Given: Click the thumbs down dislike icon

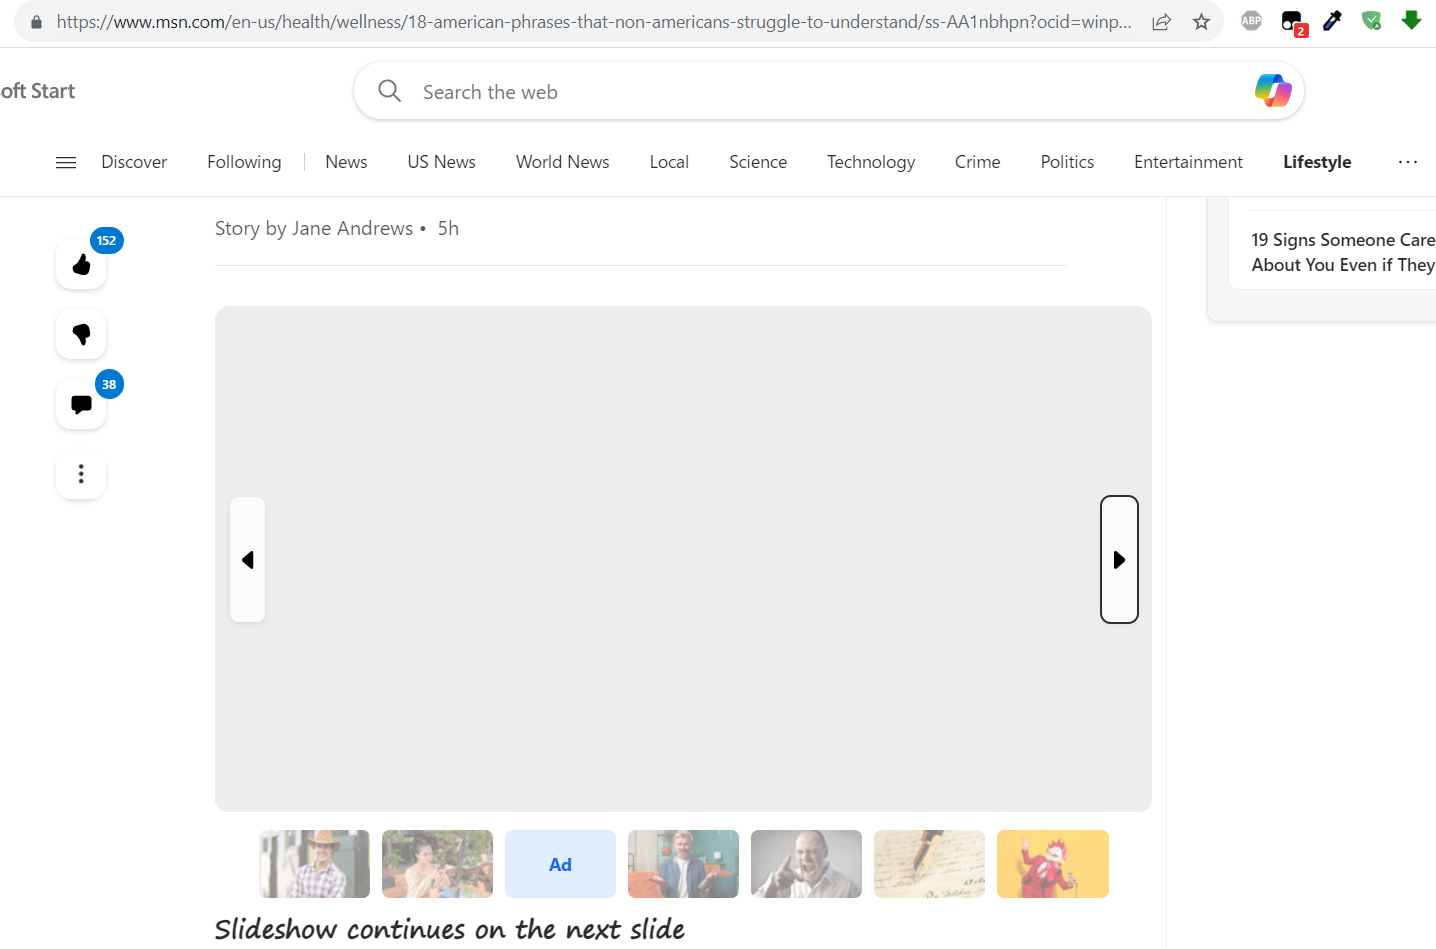Looking at the screenshot, I should [x=81, y=334].
